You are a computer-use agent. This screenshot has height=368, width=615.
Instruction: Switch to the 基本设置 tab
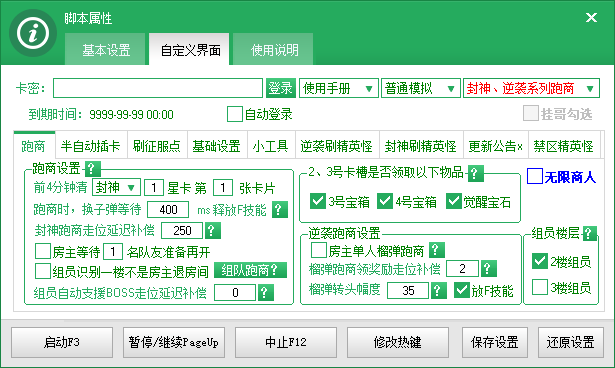(x=106, y=50)
